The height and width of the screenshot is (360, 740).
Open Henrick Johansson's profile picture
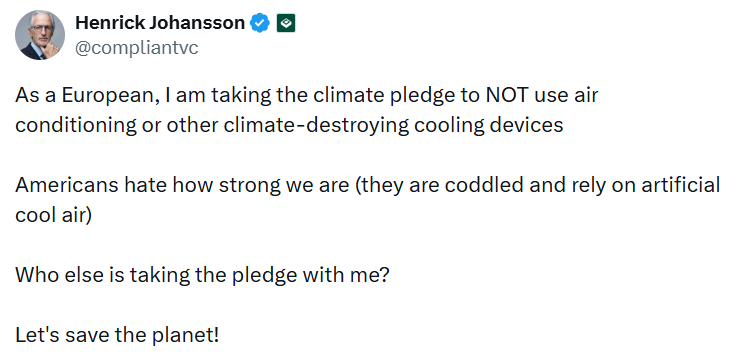coord(40,35)
